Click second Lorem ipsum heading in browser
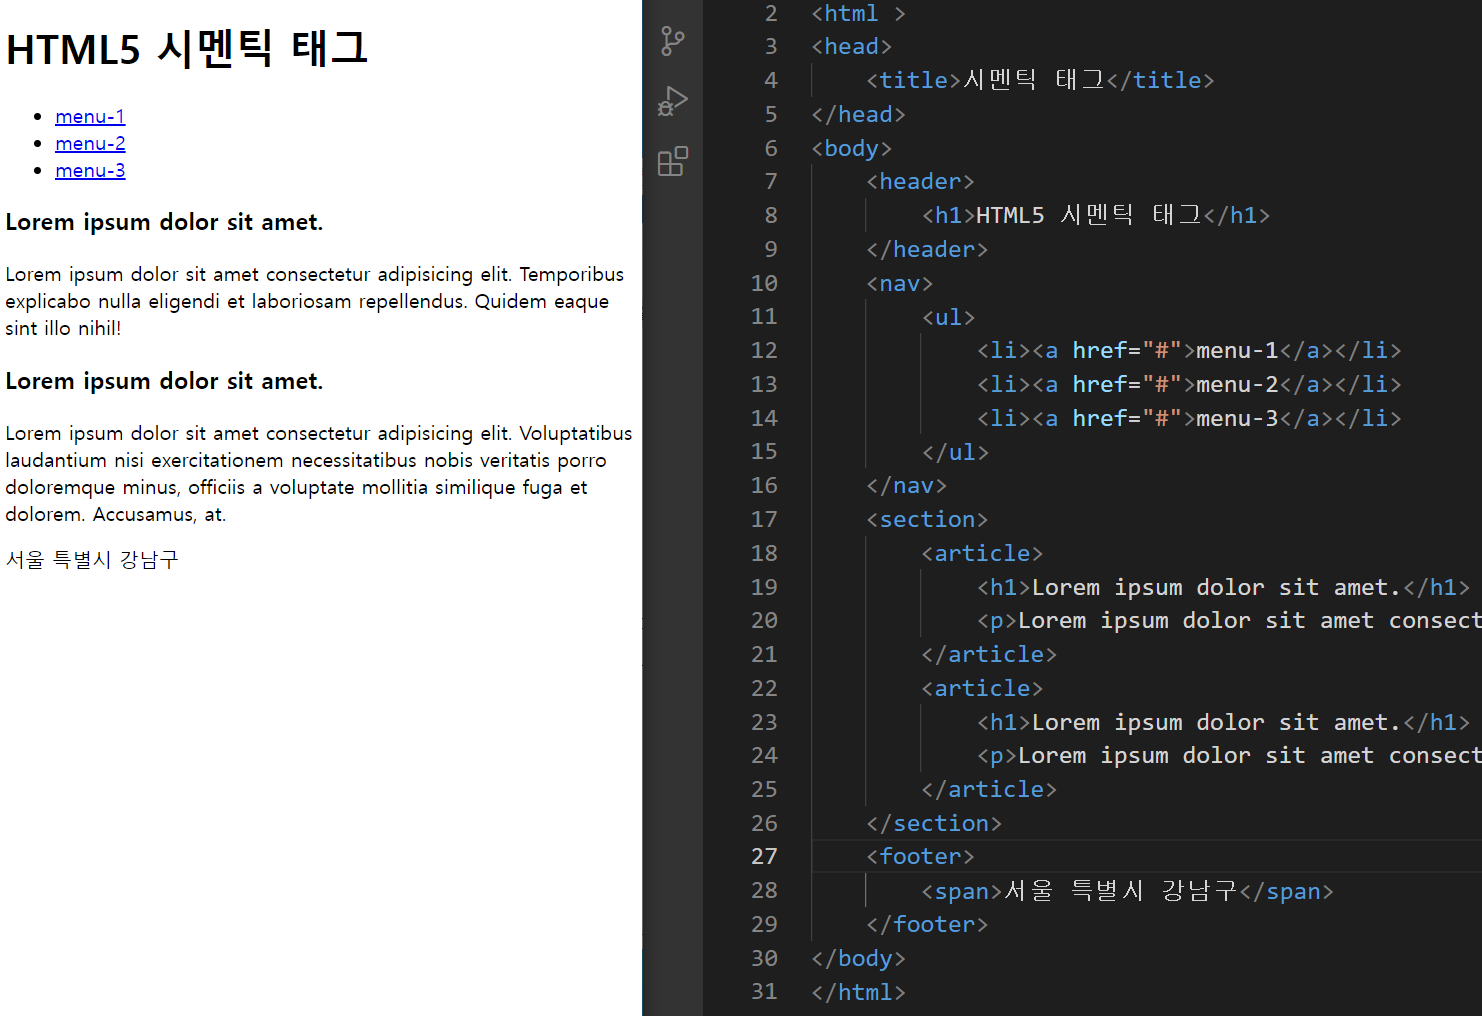This screenshot has width=1482, height=1016. [x=164, y=381]
